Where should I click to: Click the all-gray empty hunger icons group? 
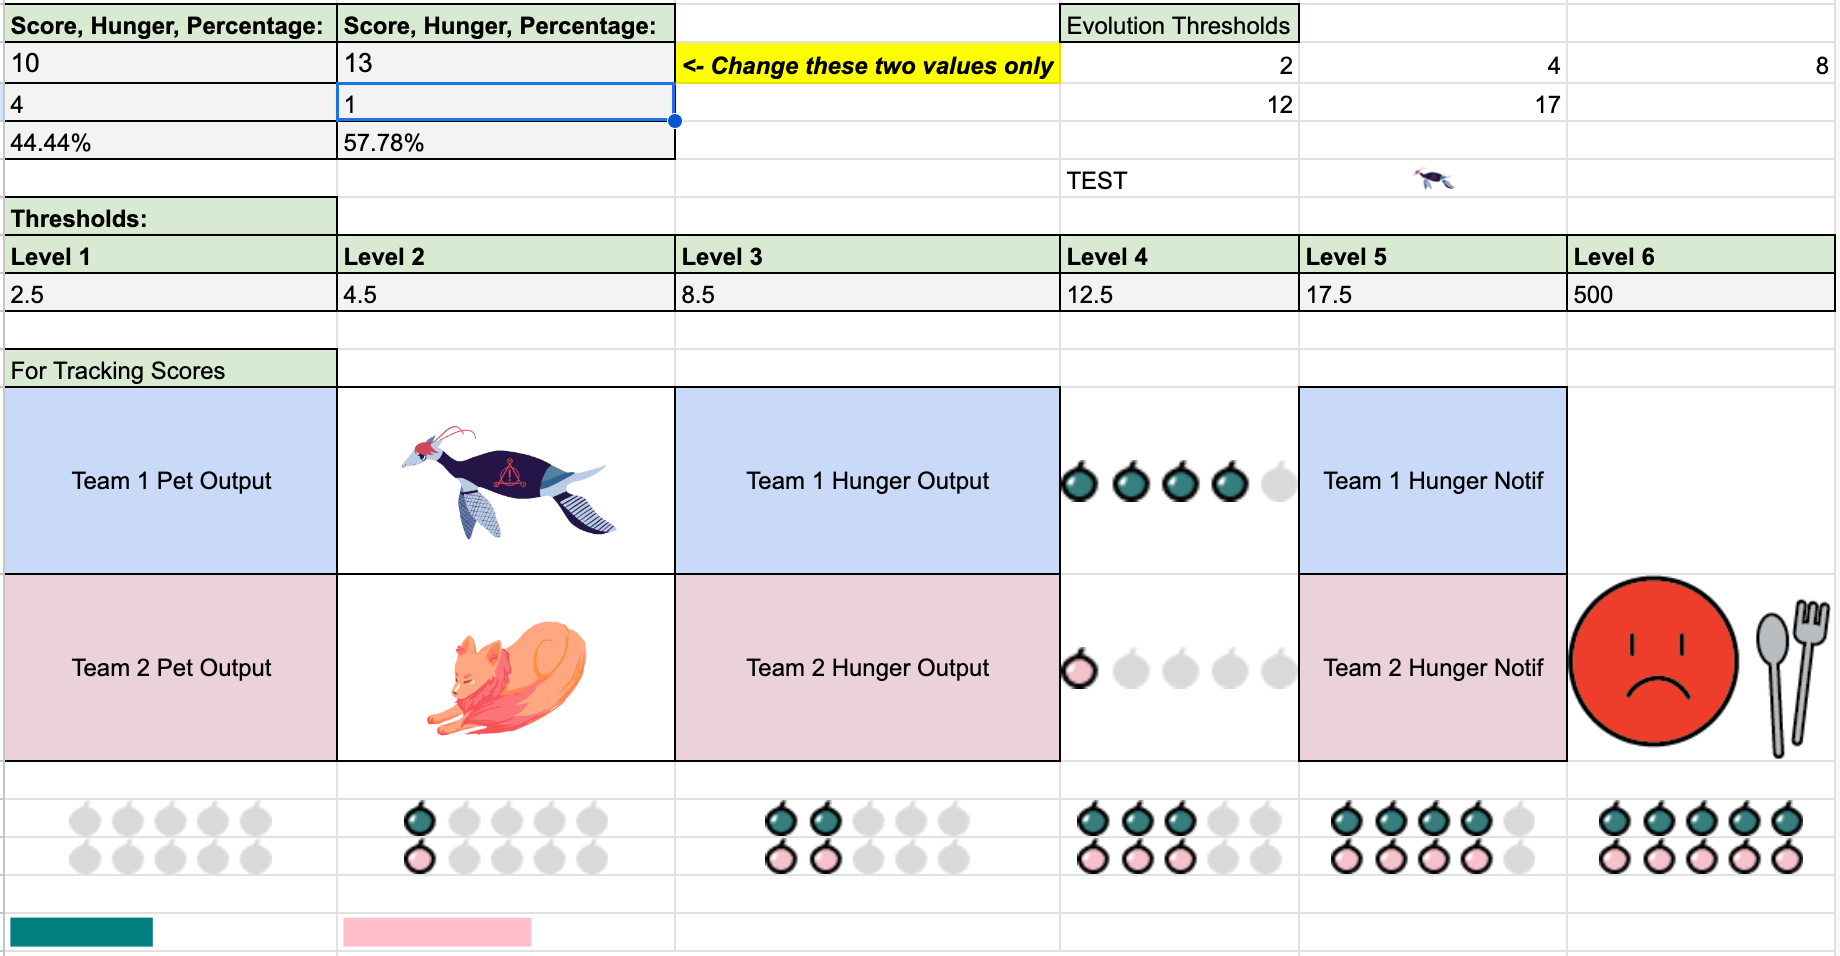(170, 838)
